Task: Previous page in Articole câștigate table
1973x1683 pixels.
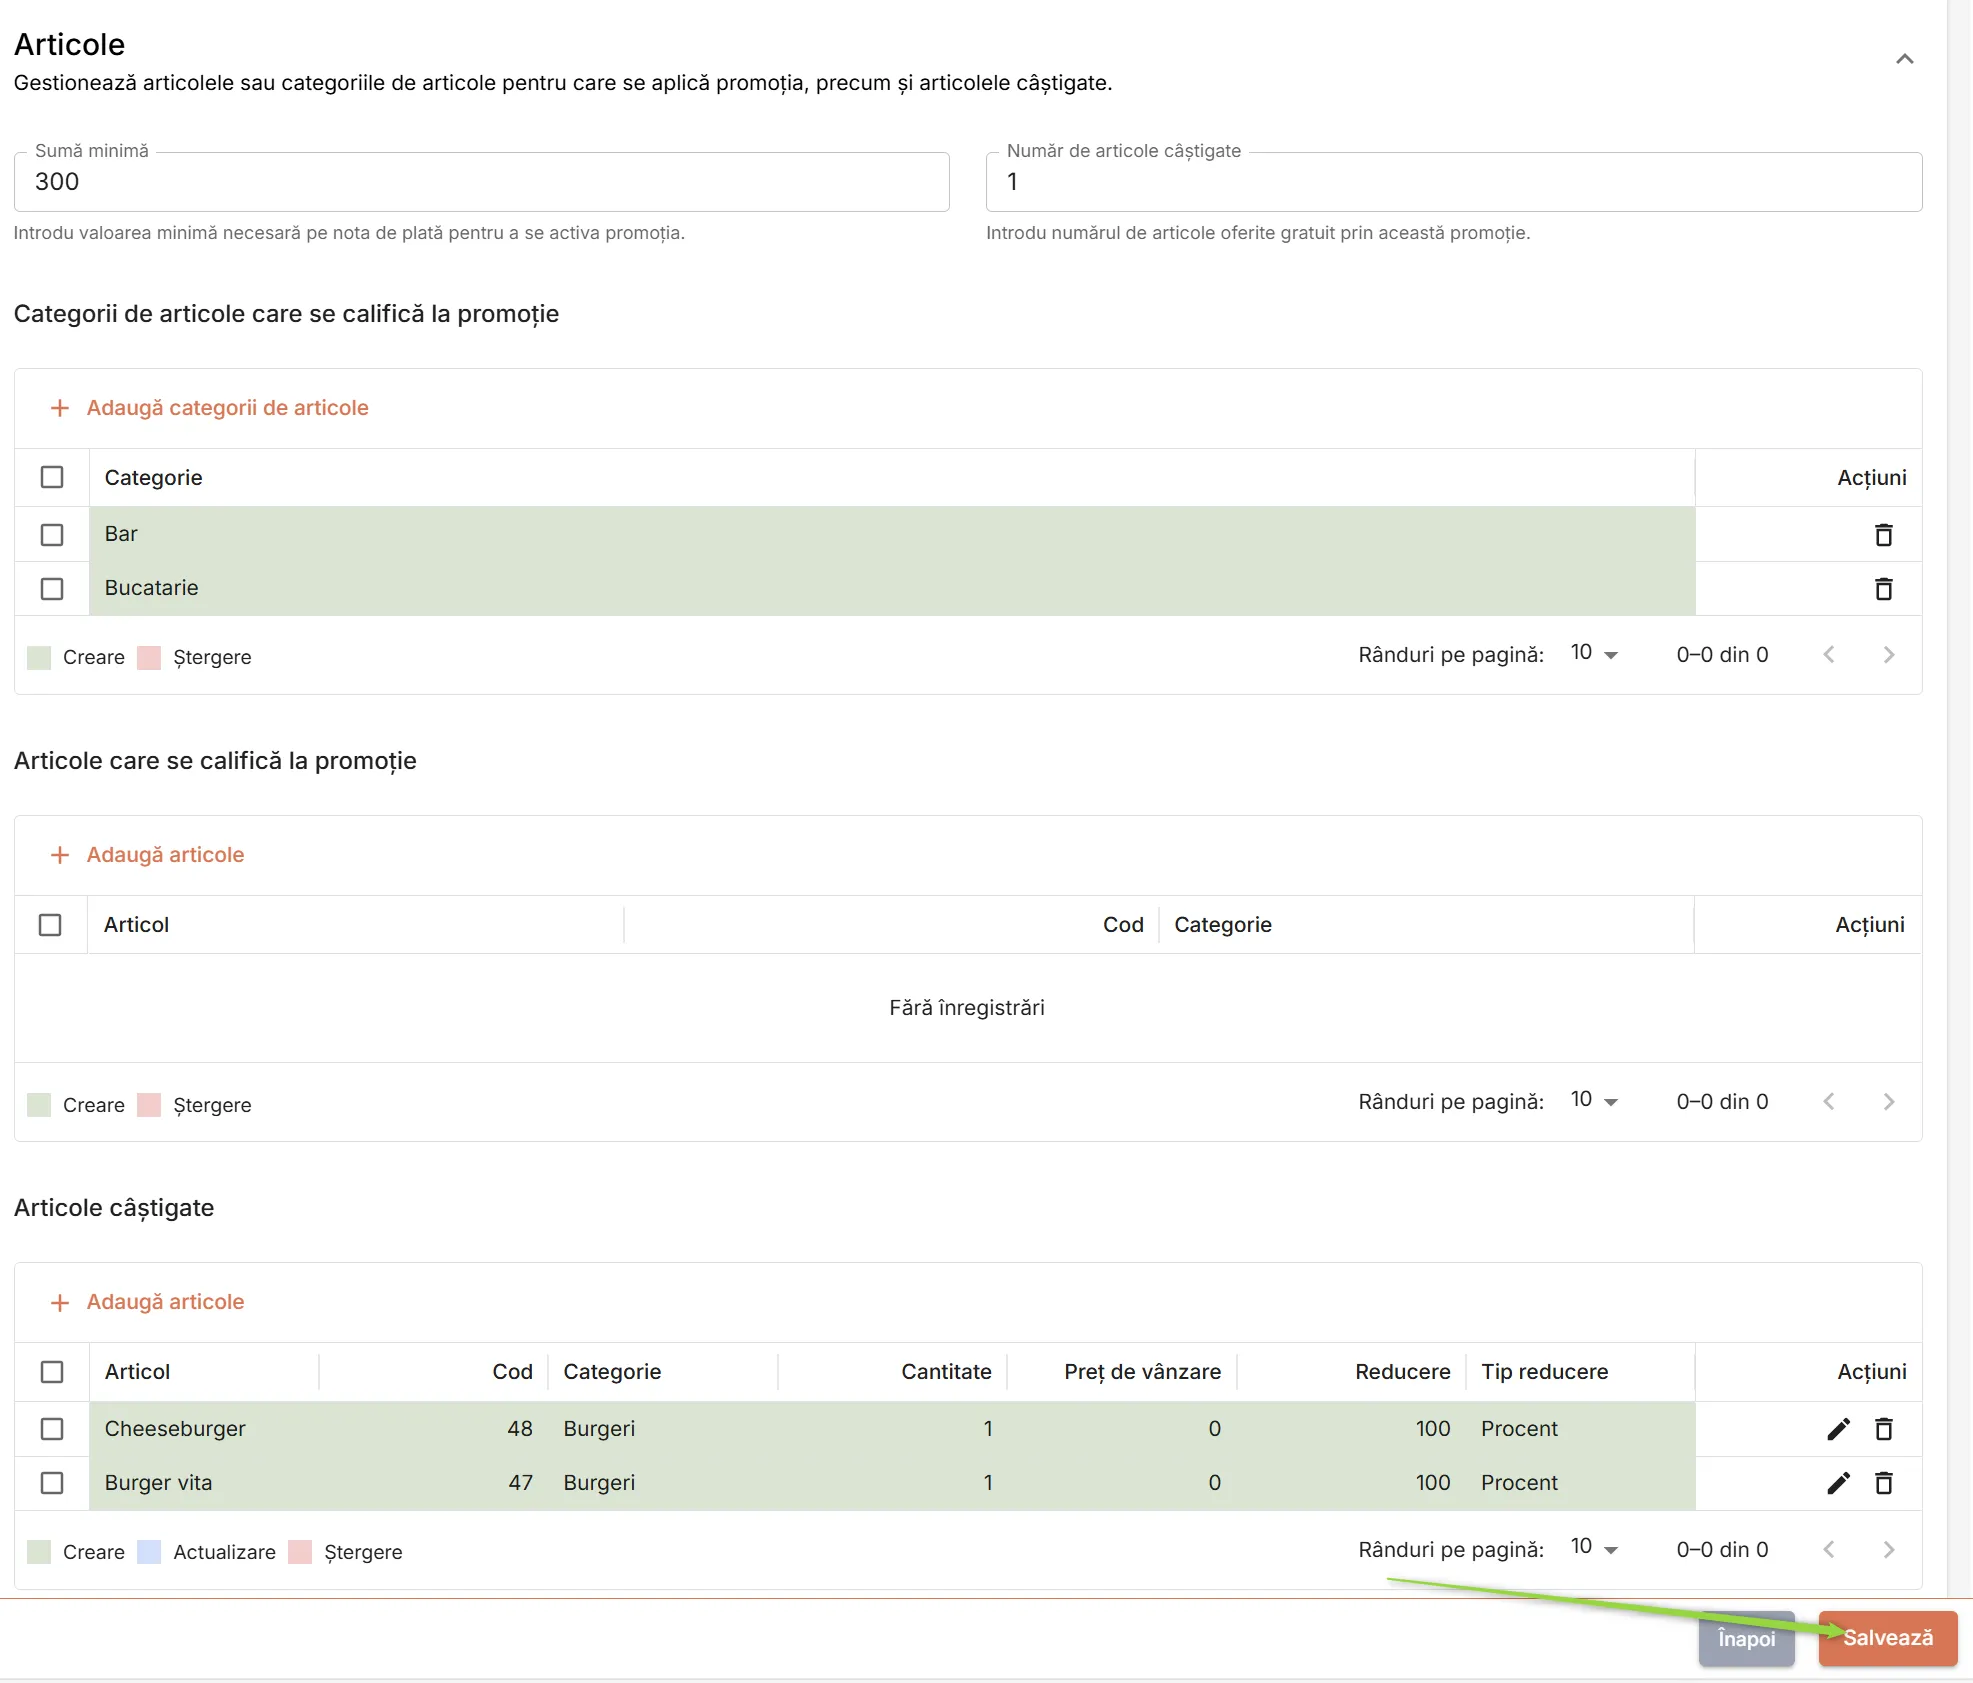Action: (1829, 1549)
